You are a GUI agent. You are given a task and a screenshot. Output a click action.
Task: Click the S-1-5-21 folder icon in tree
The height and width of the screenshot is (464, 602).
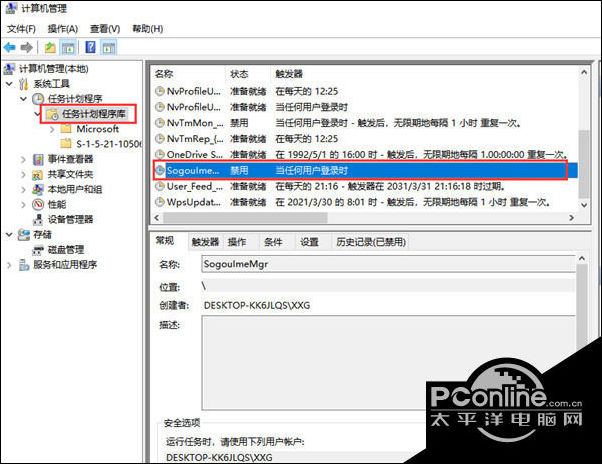tap(66, 144)
